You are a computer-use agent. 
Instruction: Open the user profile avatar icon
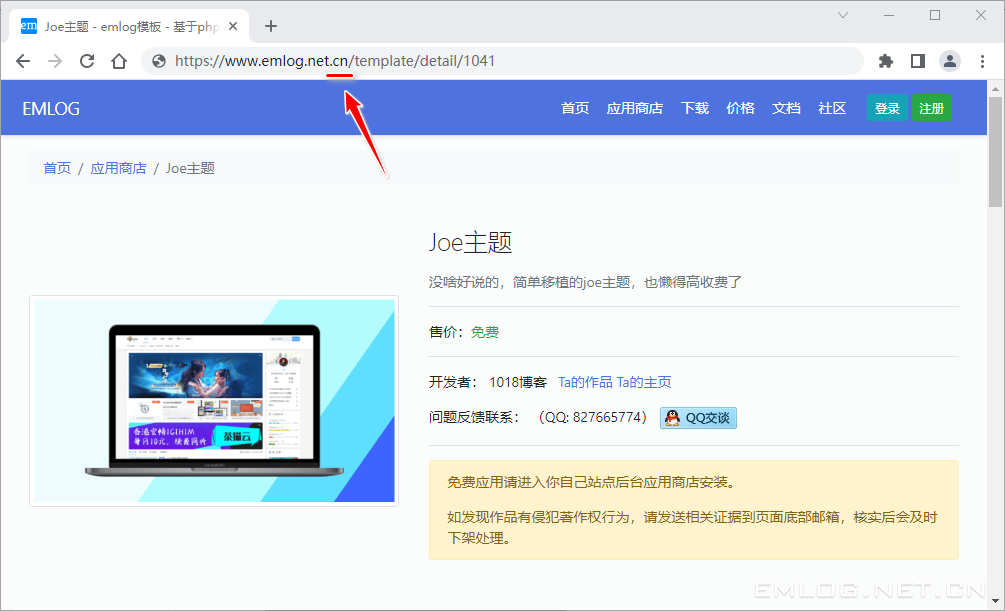click(x=950, y=61)
